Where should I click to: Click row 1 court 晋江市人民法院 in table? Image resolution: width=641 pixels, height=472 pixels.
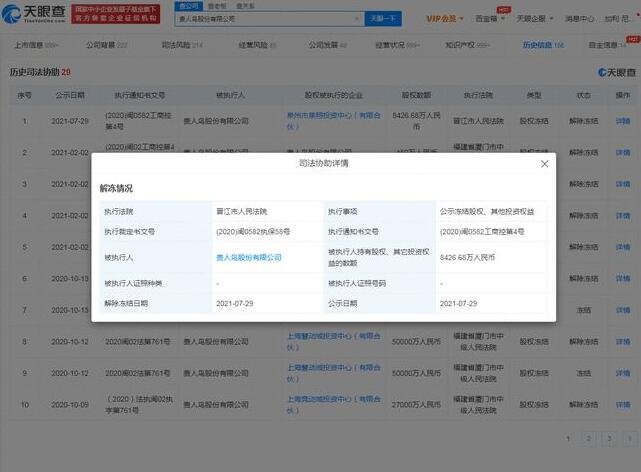(x=478, y=121)
